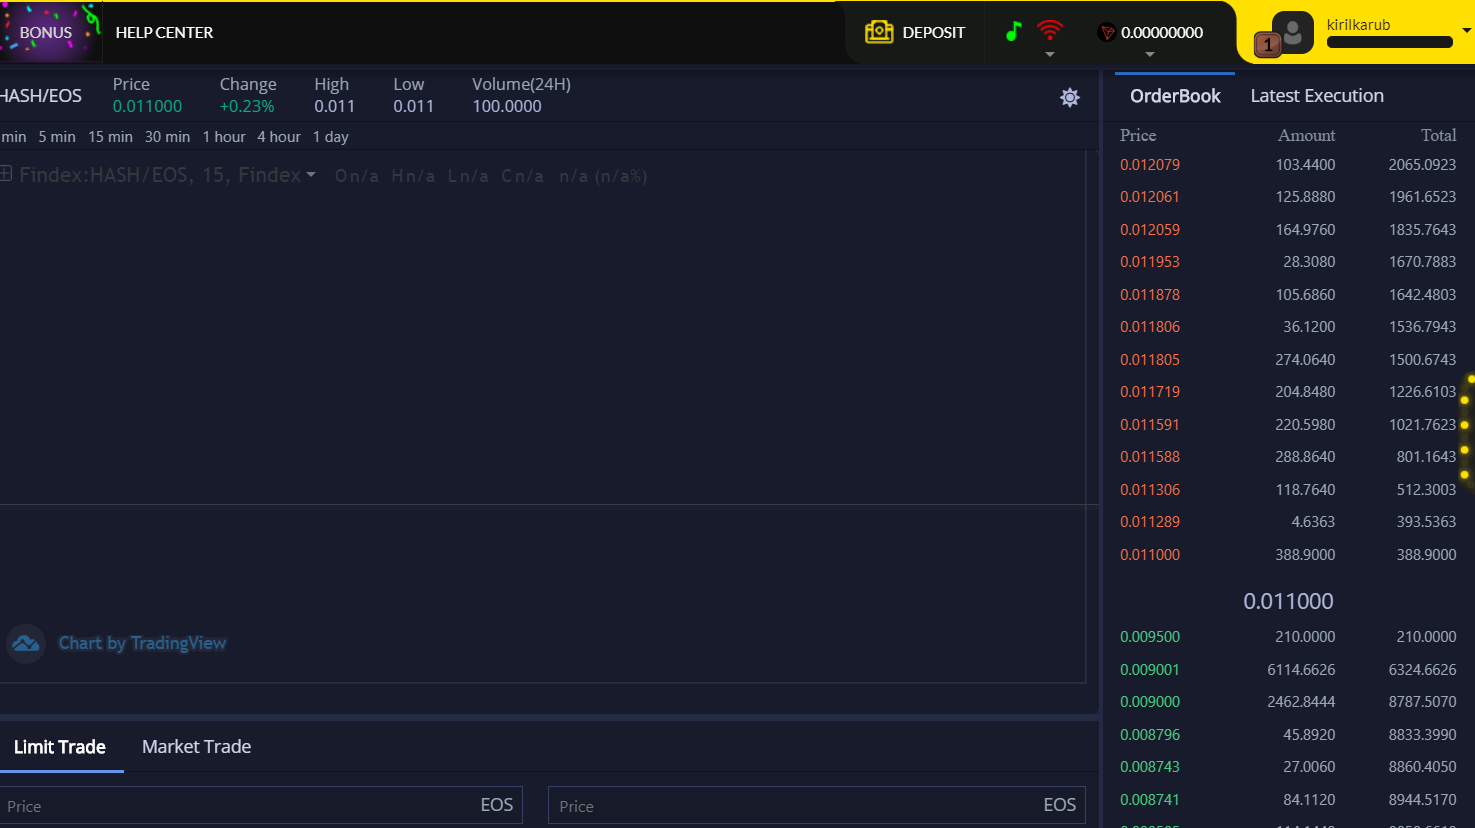Select the 30 min chart interval

click(x=167, y=137)
